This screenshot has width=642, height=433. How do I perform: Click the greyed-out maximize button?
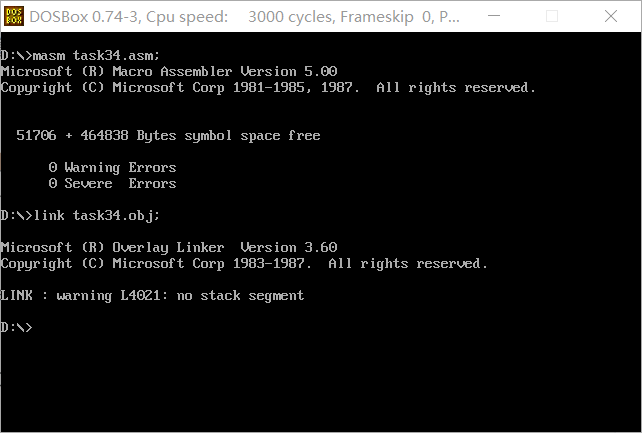pyautogui.click(x=552, y=16)
